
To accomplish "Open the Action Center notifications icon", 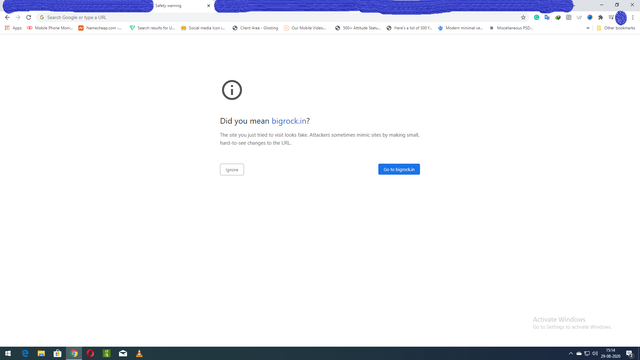I will pos(629,353).
